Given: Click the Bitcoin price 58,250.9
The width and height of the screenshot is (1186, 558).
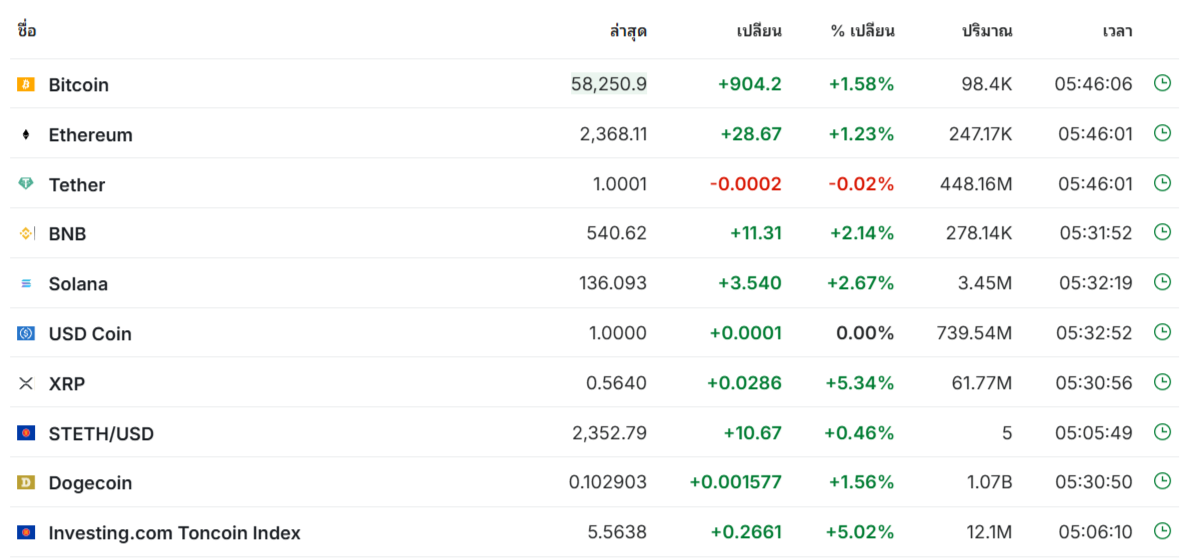Looking at the screenshot, I should (x=609, y=85).
